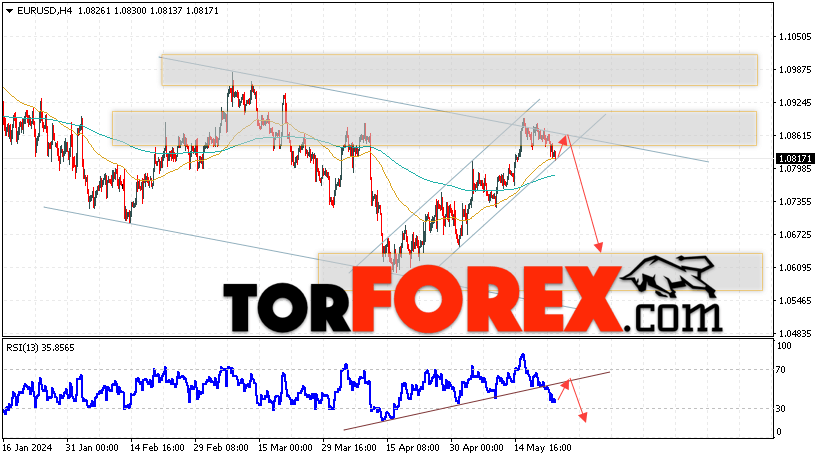
Task: Click the 14 May 16:00 time label
Action: [542, 448]
